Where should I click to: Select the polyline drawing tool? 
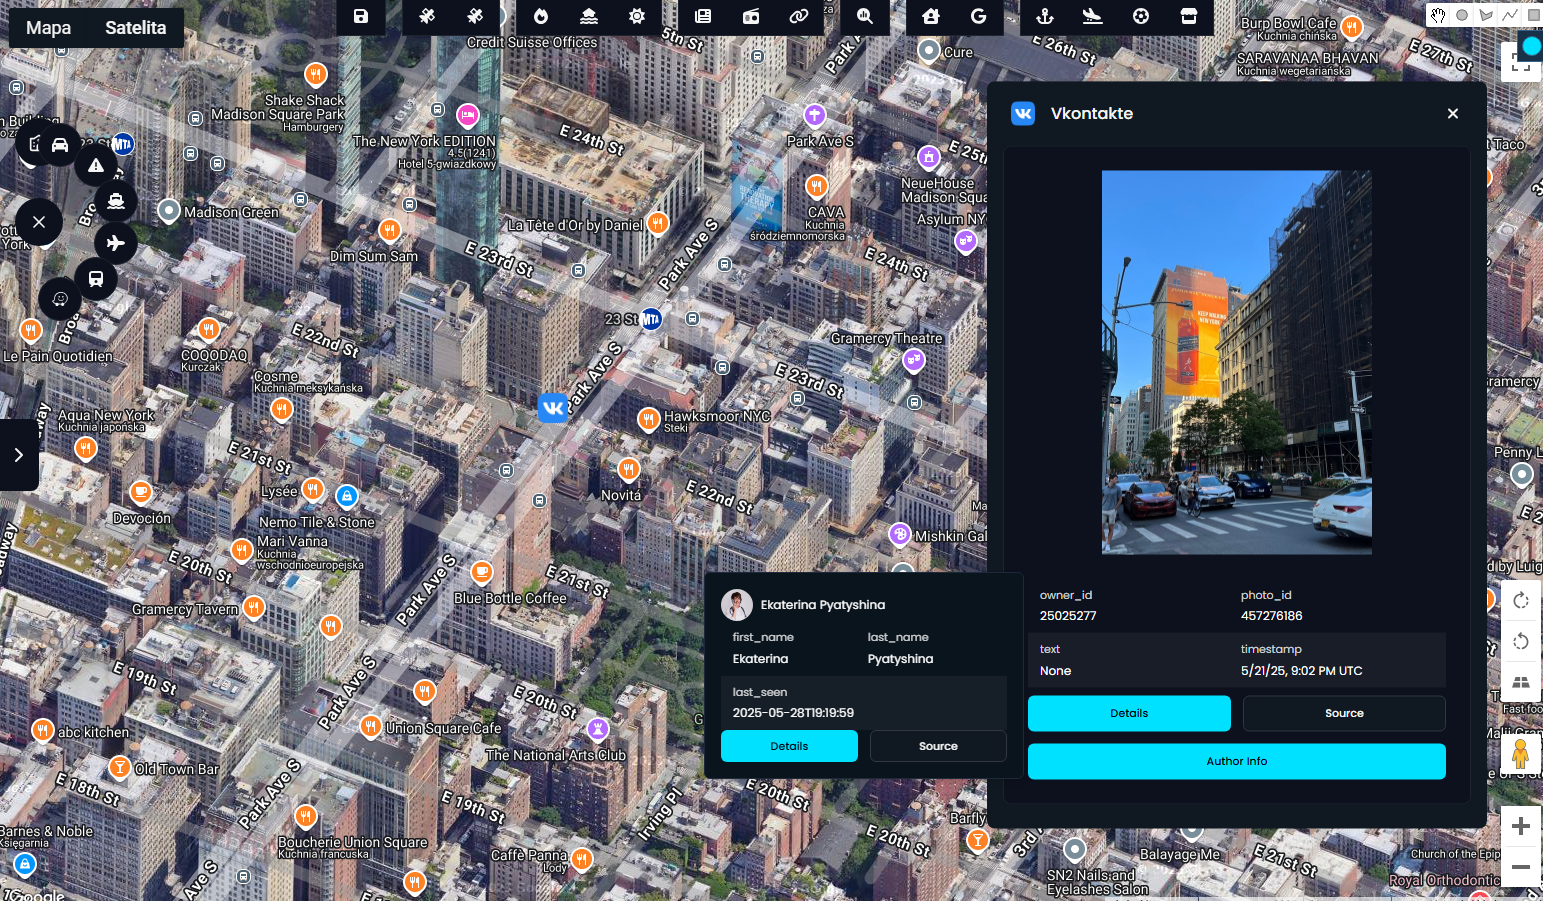pyautogui.click(x=1510, y=15)
